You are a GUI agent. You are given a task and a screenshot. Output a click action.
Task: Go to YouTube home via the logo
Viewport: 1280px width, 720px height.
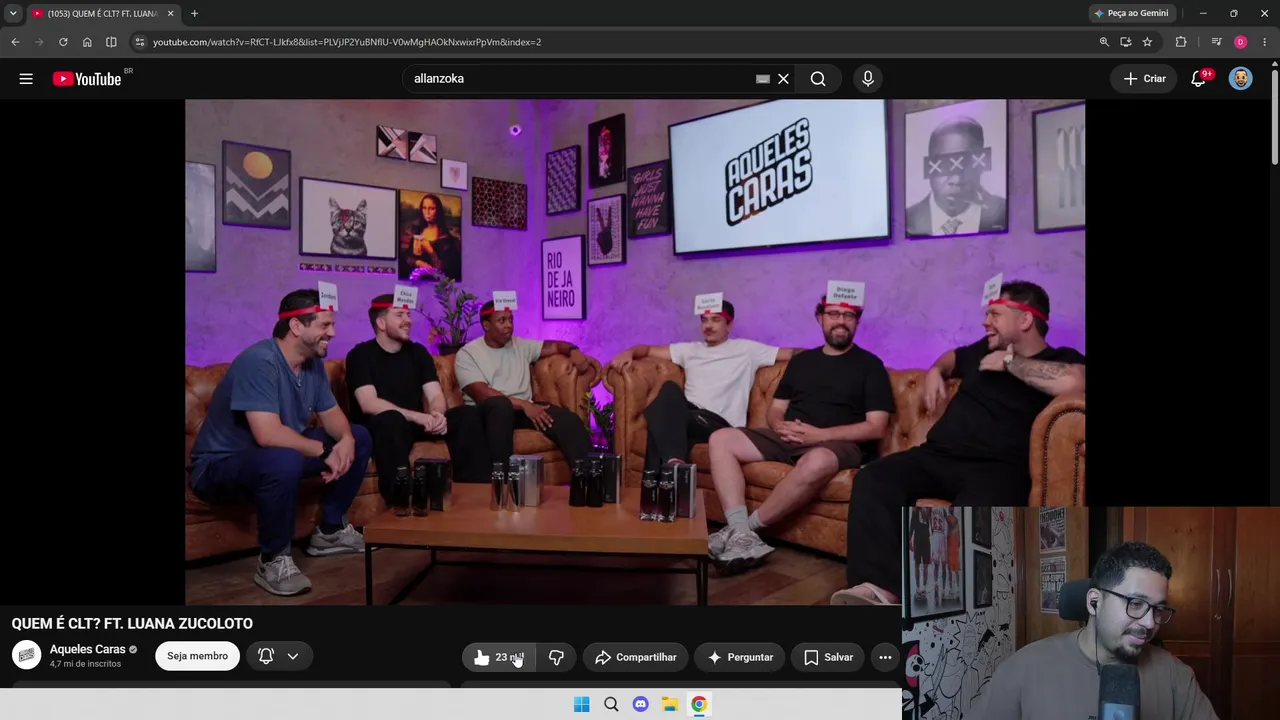tap(87, 79)
